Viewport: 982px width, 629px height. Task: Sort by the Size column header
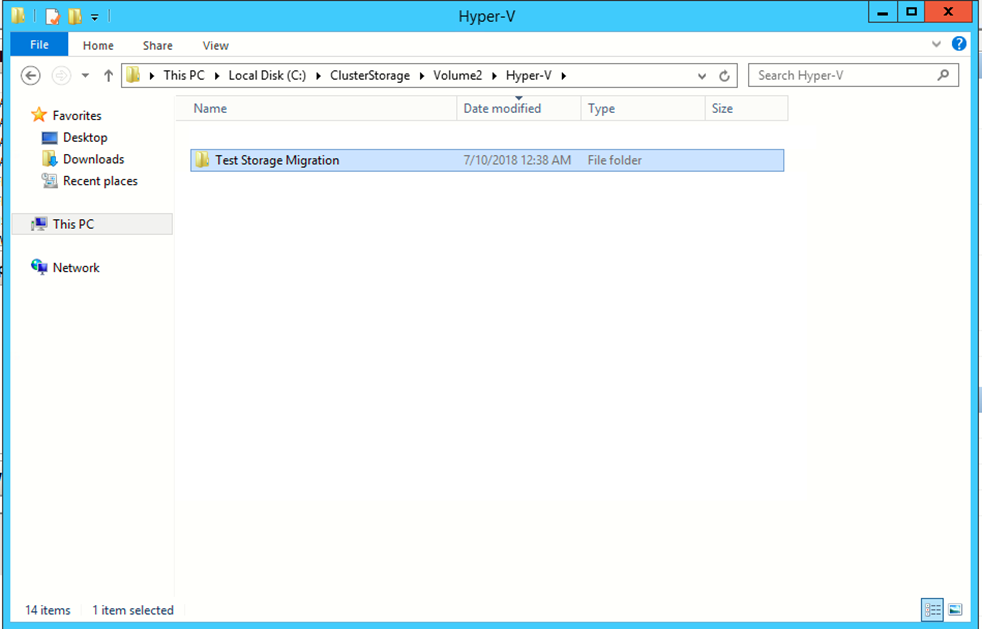click(x=747, y=108)
